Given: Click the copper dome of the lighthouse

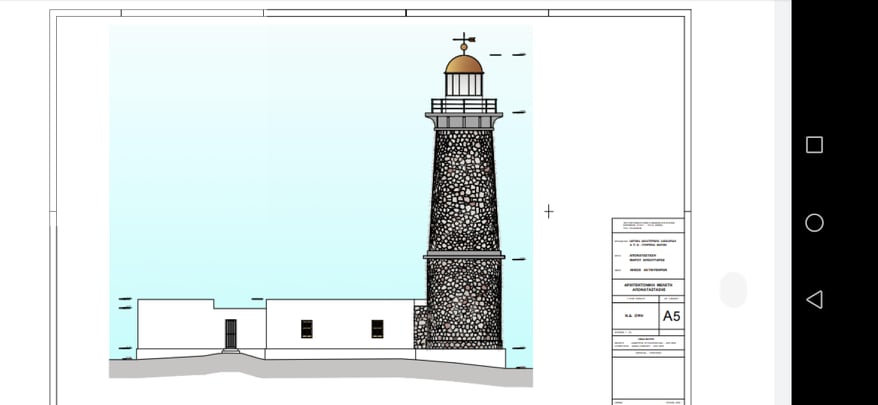Looking at the screenshot, I should click(464, 64).
